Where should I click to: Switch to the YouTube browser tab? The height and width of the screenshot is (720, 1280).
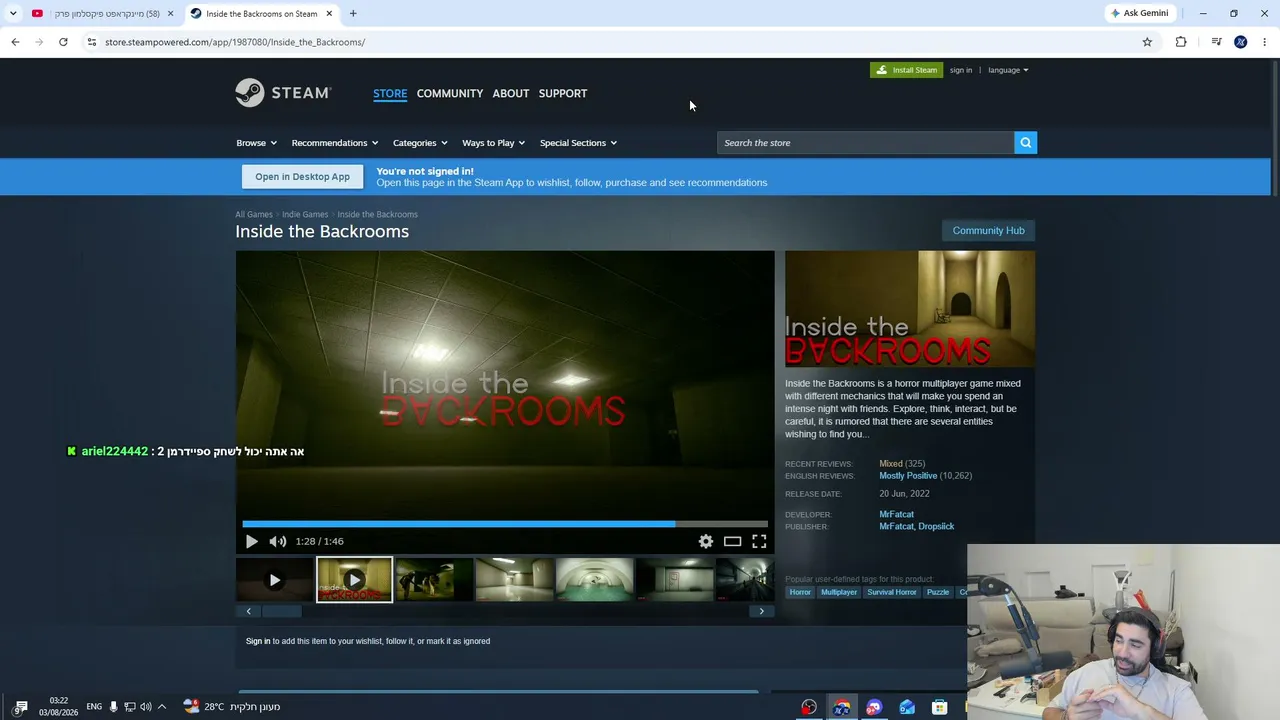tap(103, 13)
